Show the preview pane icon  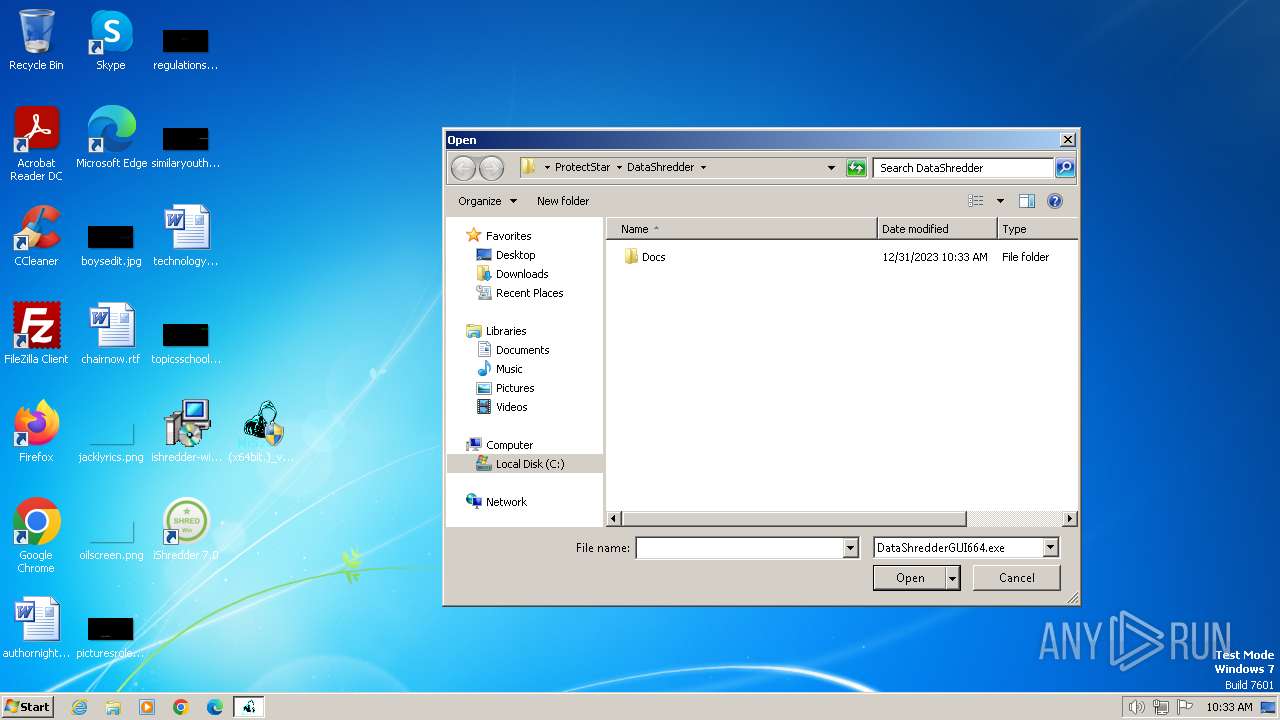pyautogui.click(x=1026, y=201)
